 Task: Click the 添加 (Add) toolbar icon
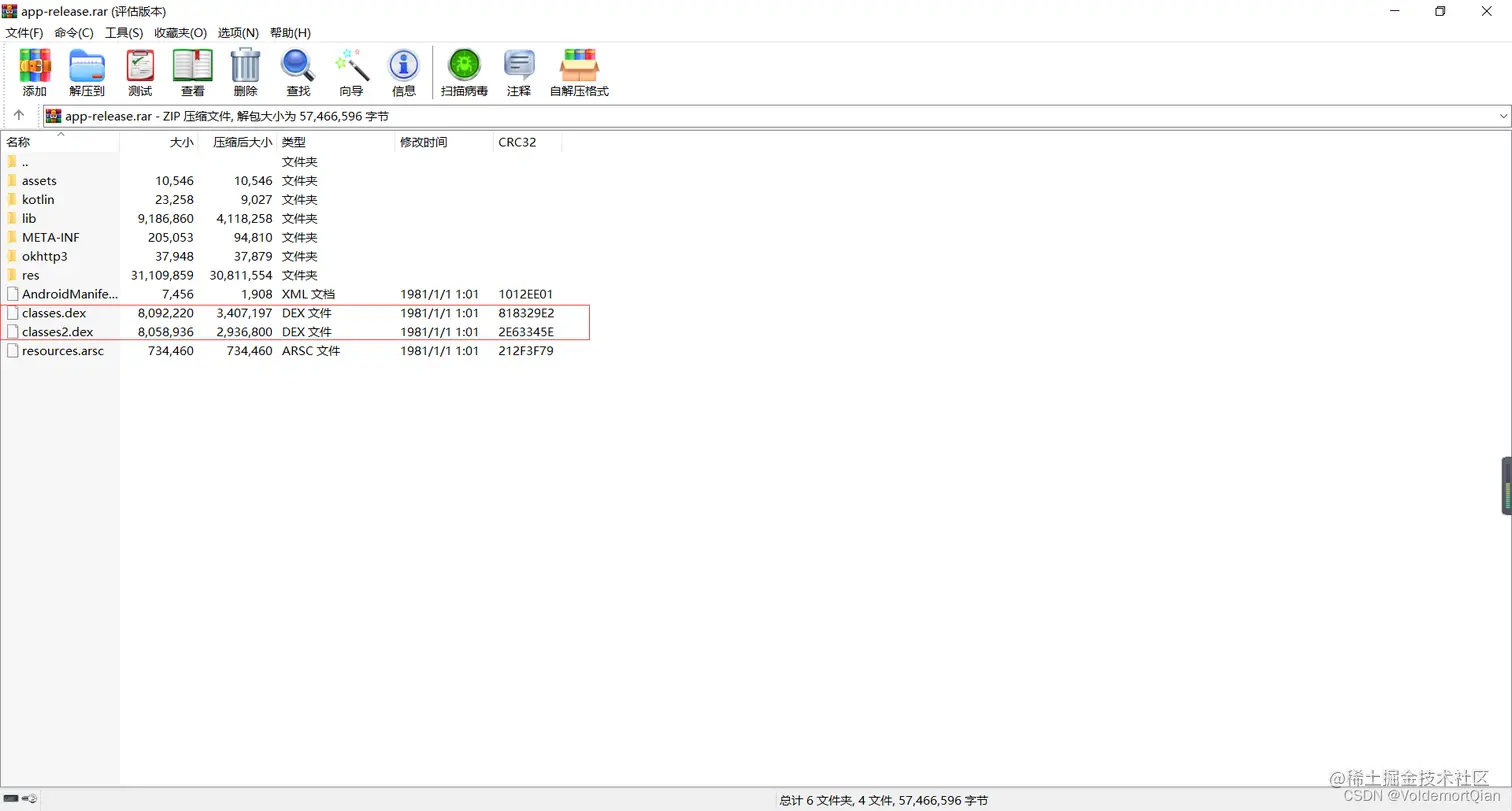point(35,66)
